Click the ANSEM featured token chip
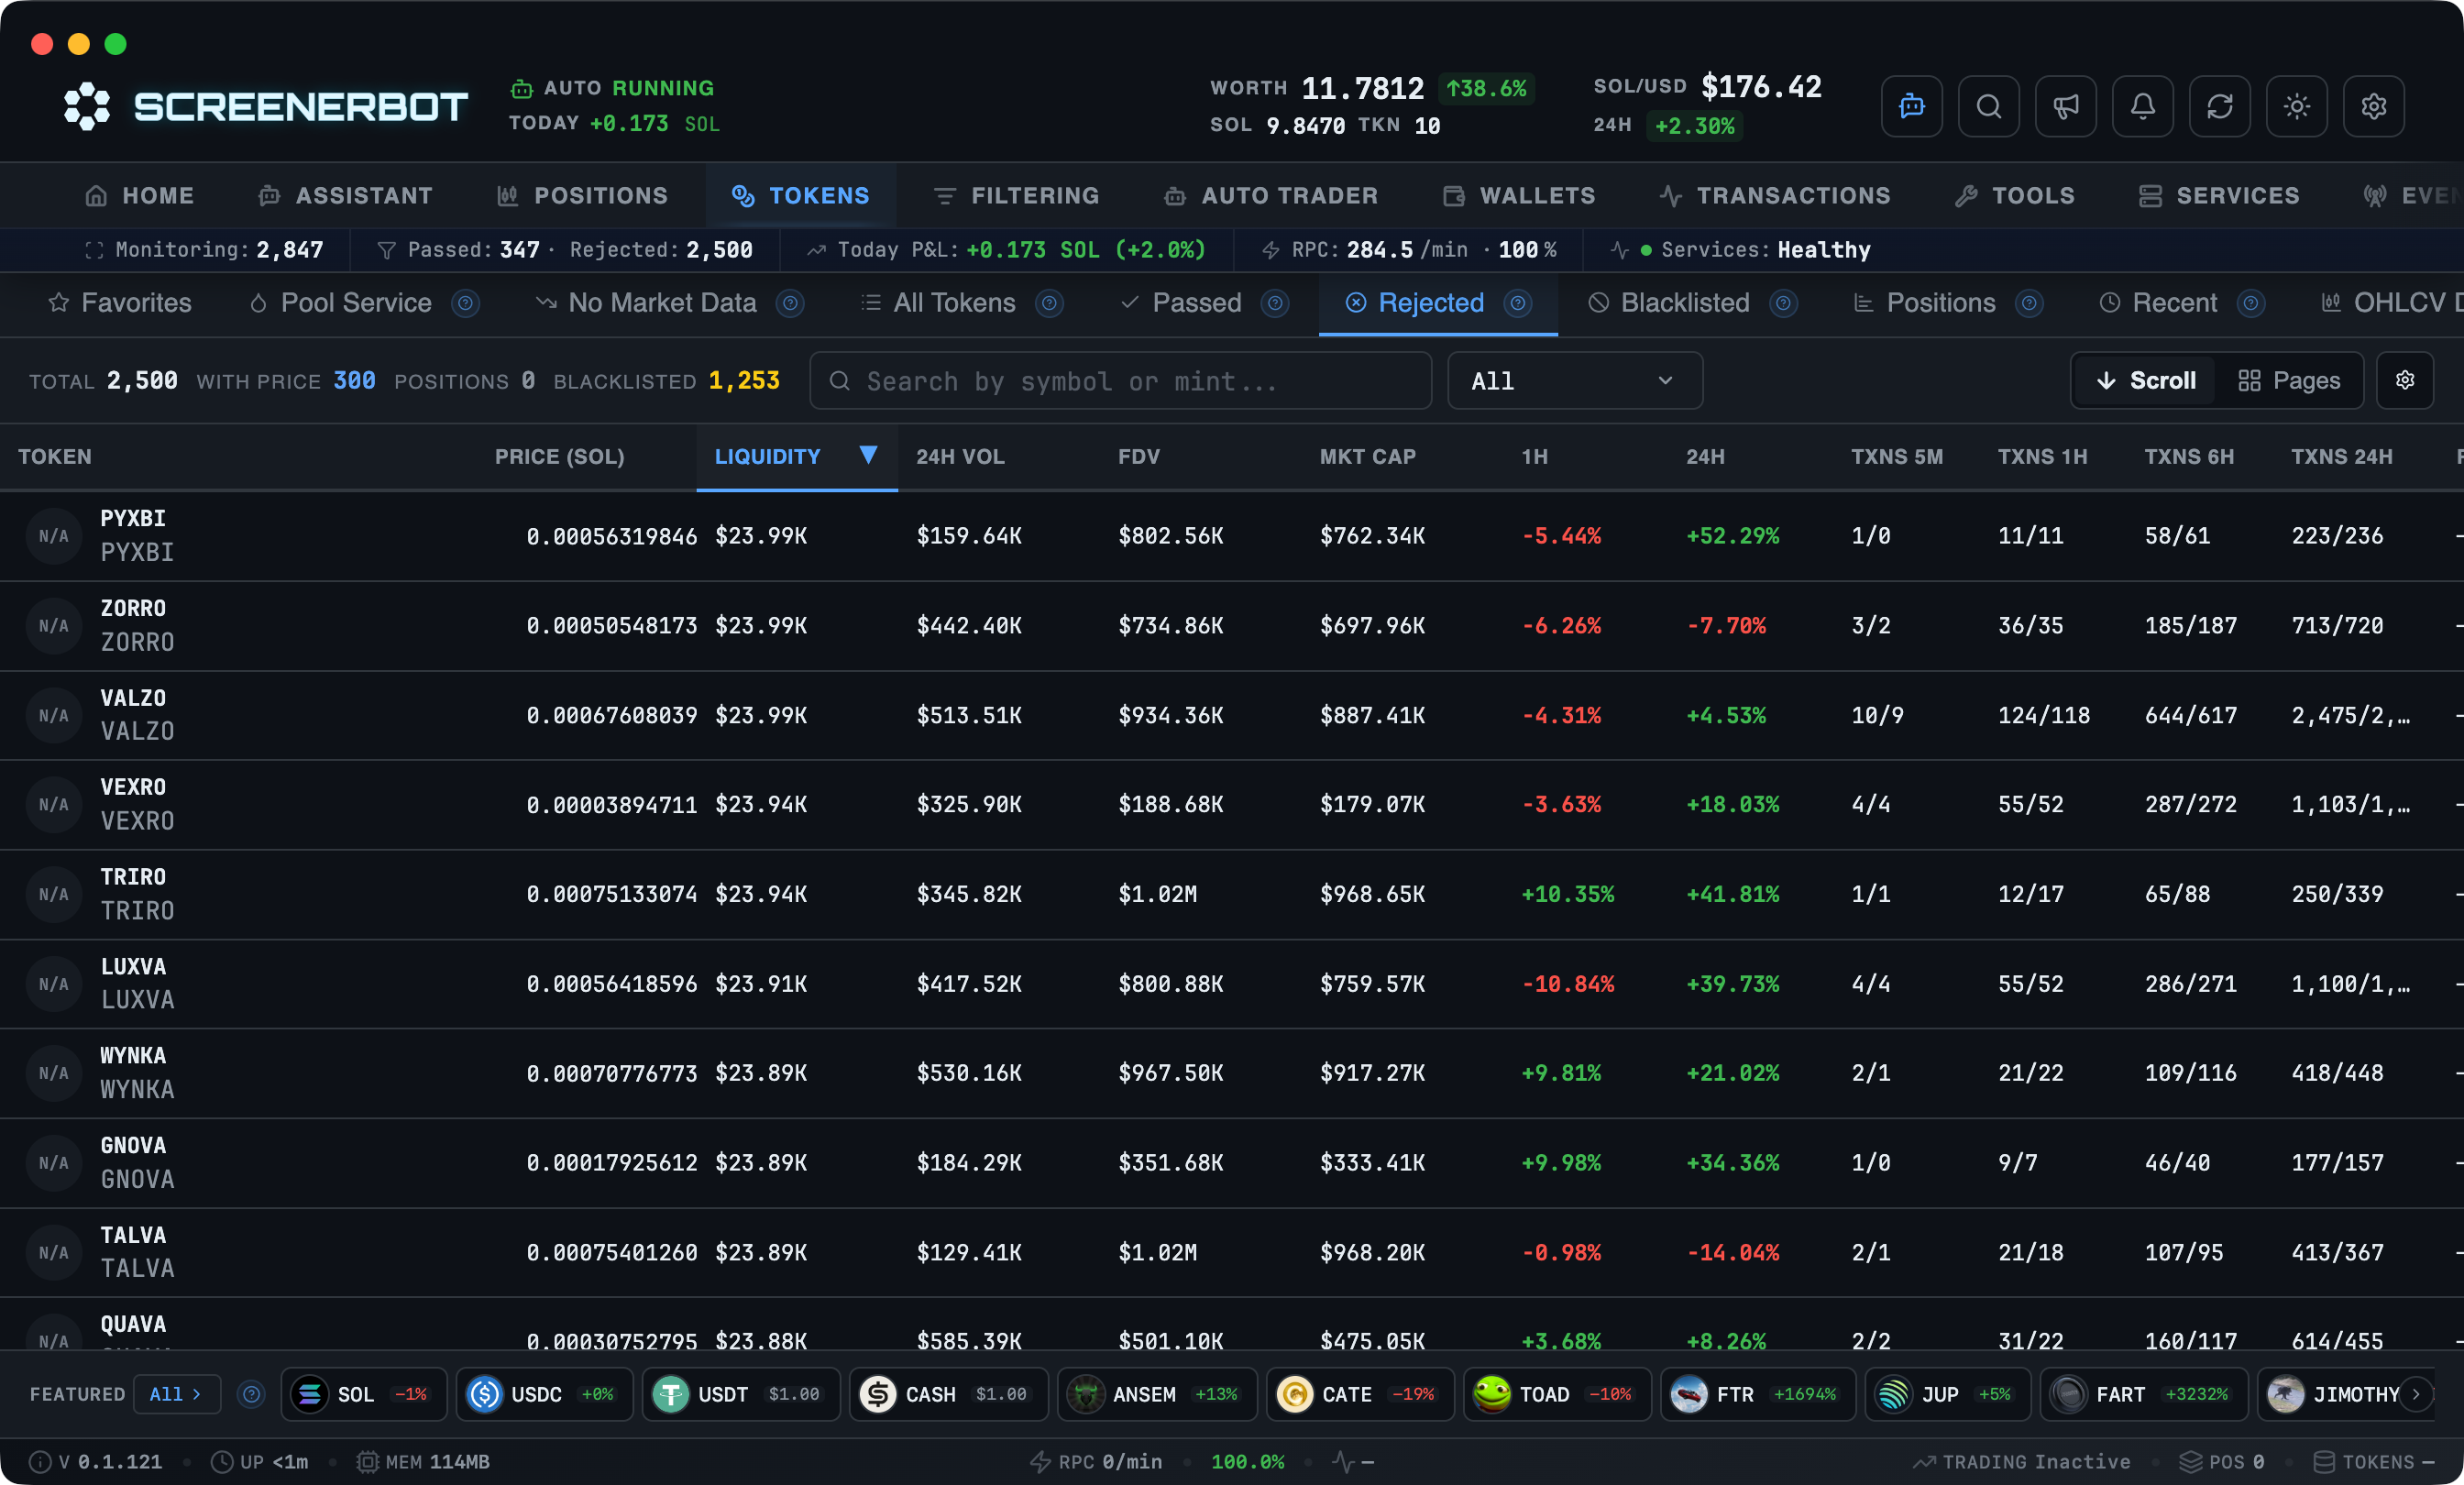 [1157, 1394]
